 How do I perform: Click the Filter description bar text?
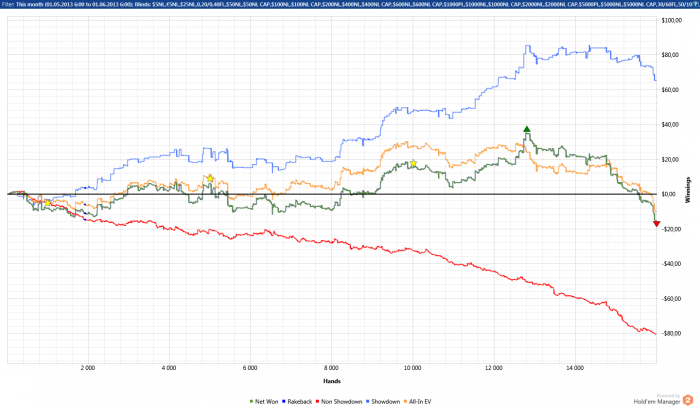pos(350,4)
